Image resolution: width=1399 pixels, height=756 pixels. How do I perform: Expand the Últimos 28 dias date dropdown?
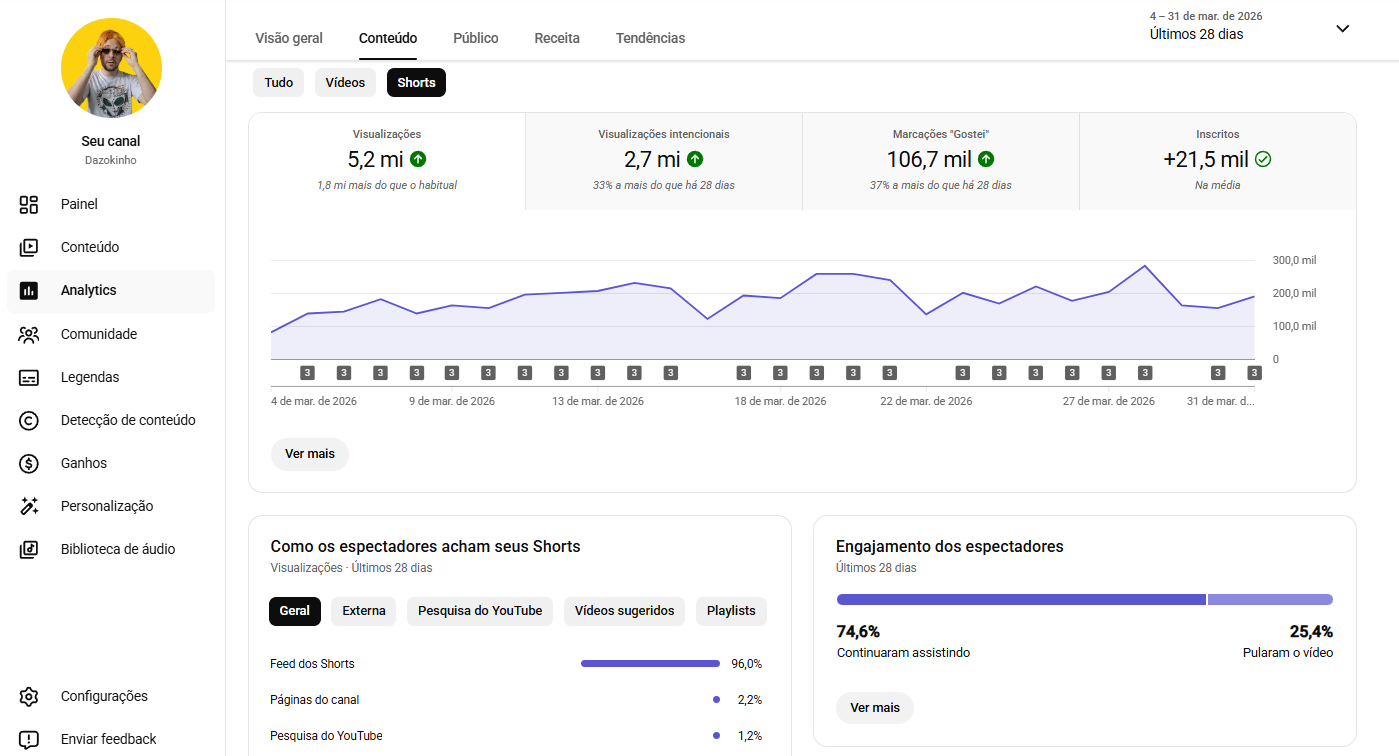click(x=1342, y=29)
